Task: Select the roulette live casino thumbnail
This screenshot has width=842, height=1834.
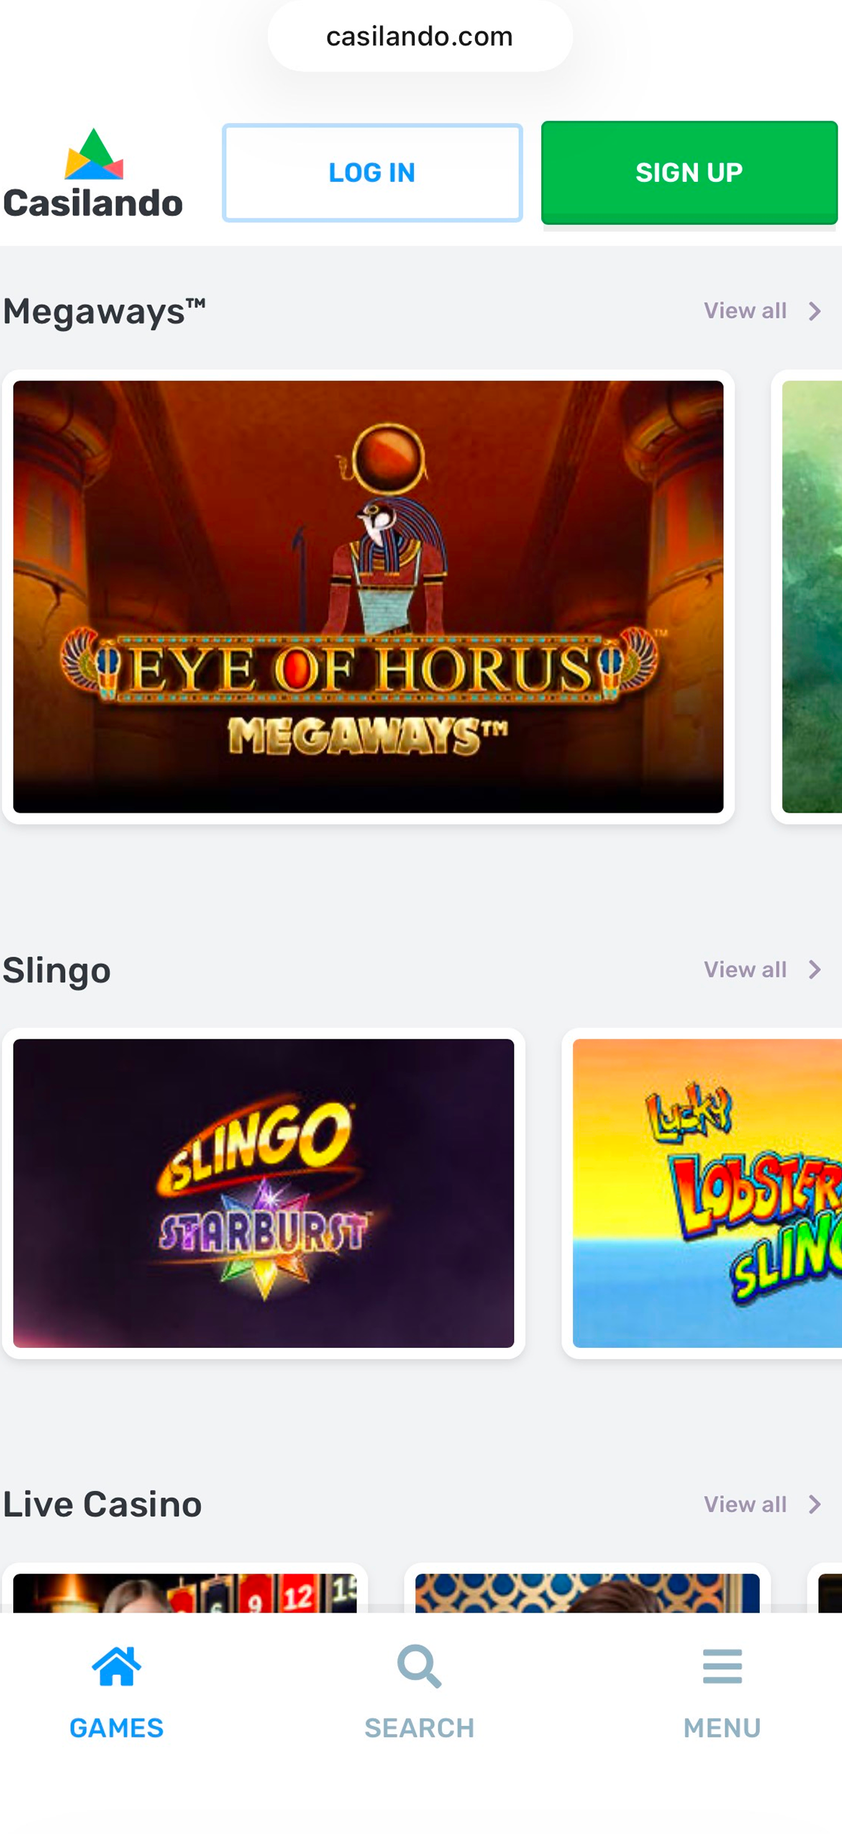Action: click(185, 1592)
